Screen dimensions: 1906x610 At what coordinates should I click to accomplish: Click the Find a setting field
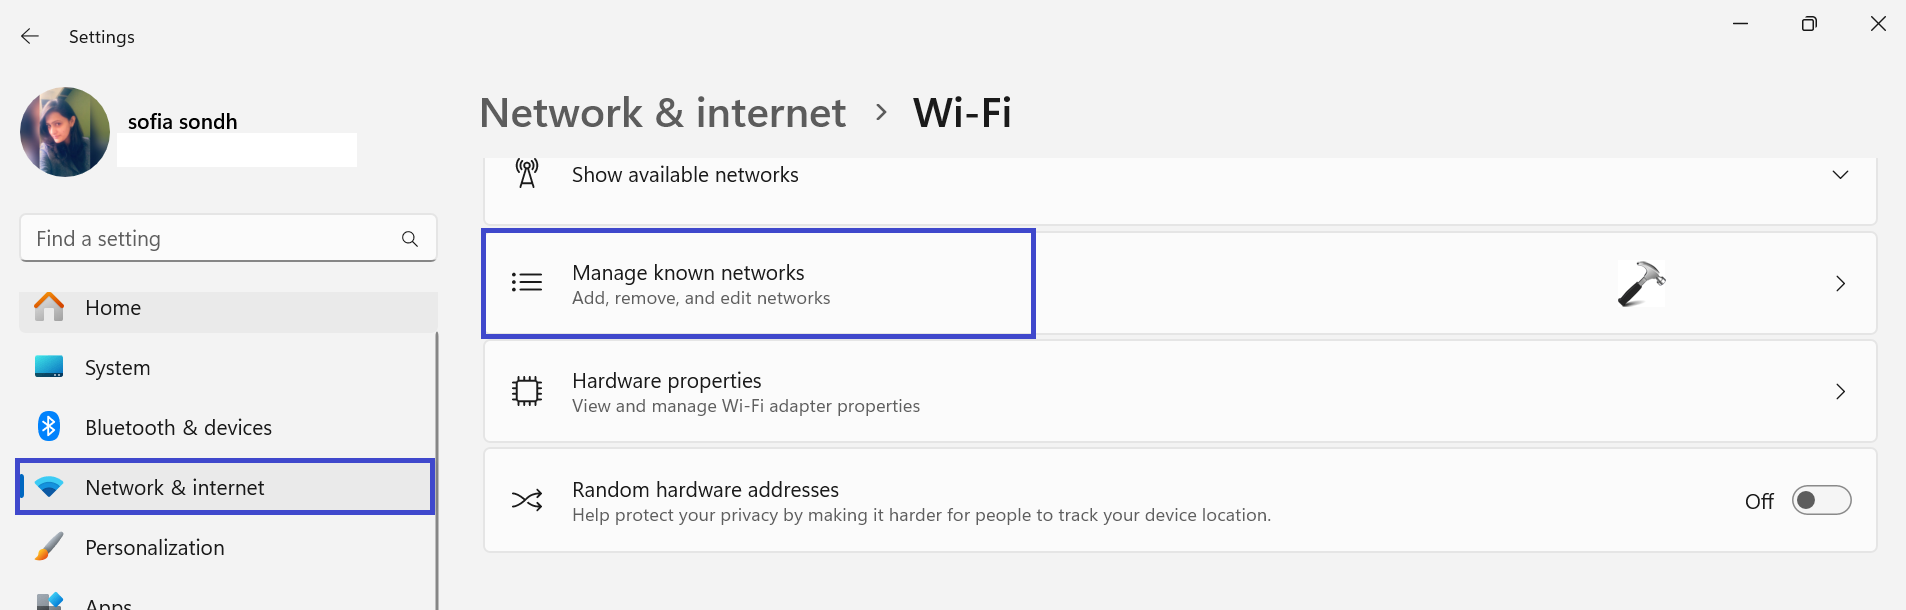click(x=210, y=239)
